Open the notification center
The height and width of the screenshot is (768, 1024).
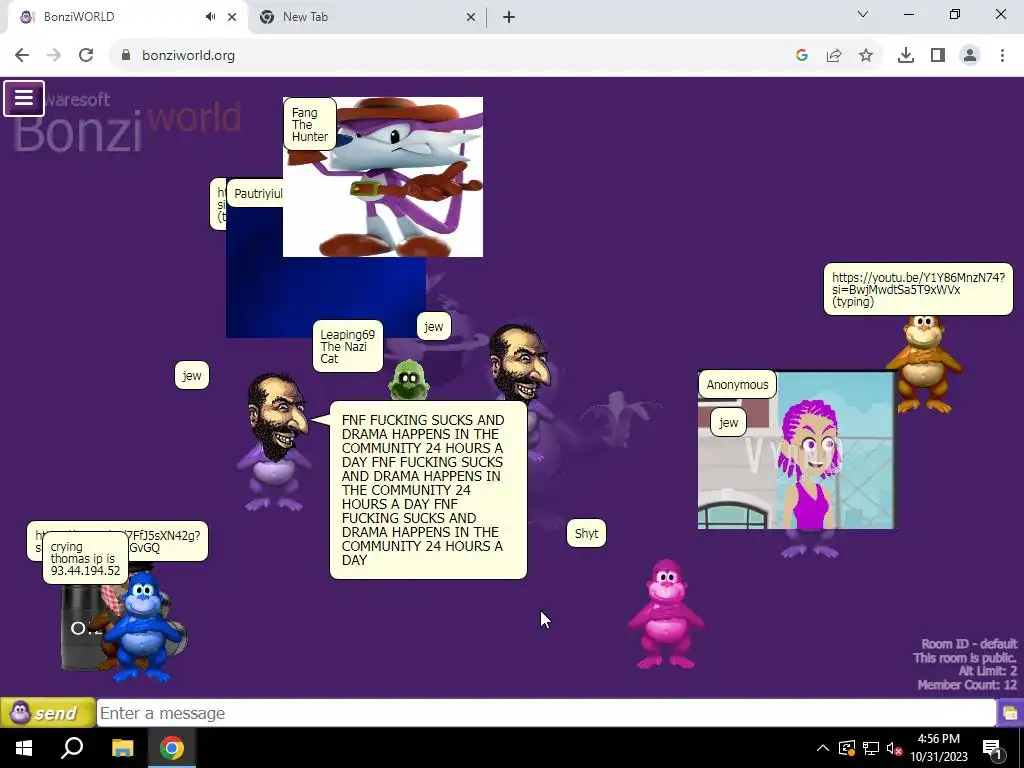click(x=992, y=748)
